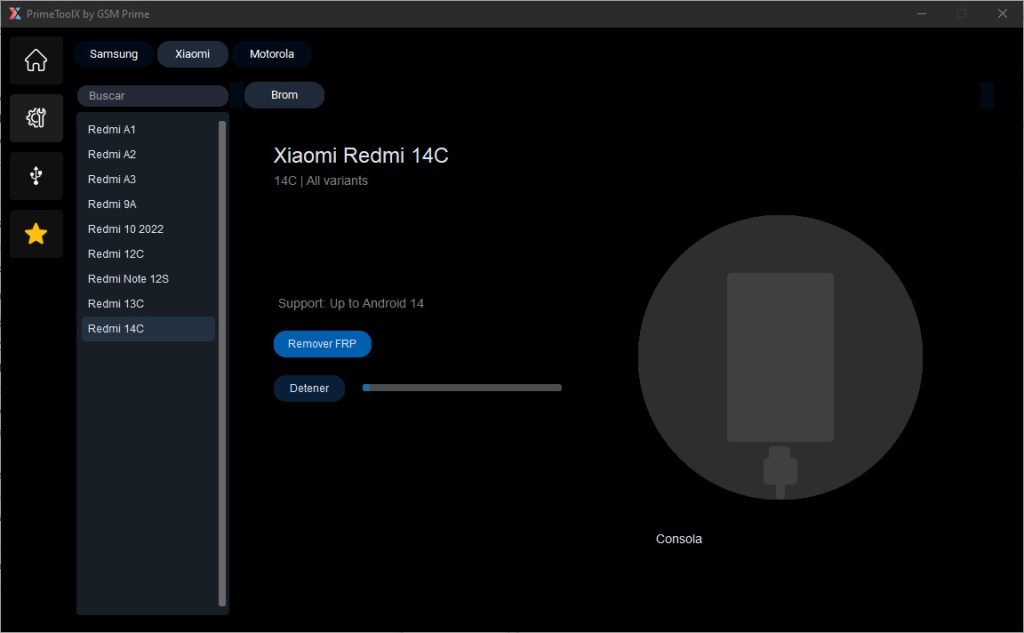Click the operation progress bar
1024x633 pixels.
tap(462, 388)
